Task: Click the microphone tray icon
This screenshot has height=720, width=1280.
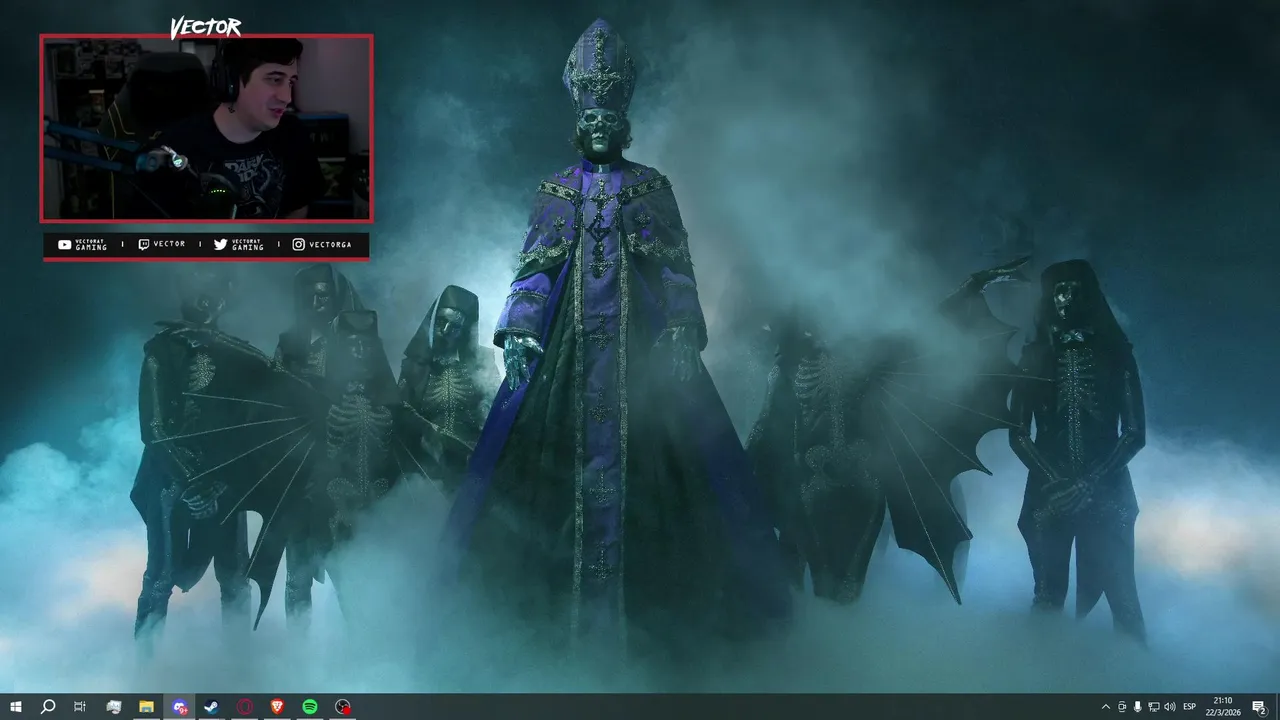Action: click(x=1138, y=707)
